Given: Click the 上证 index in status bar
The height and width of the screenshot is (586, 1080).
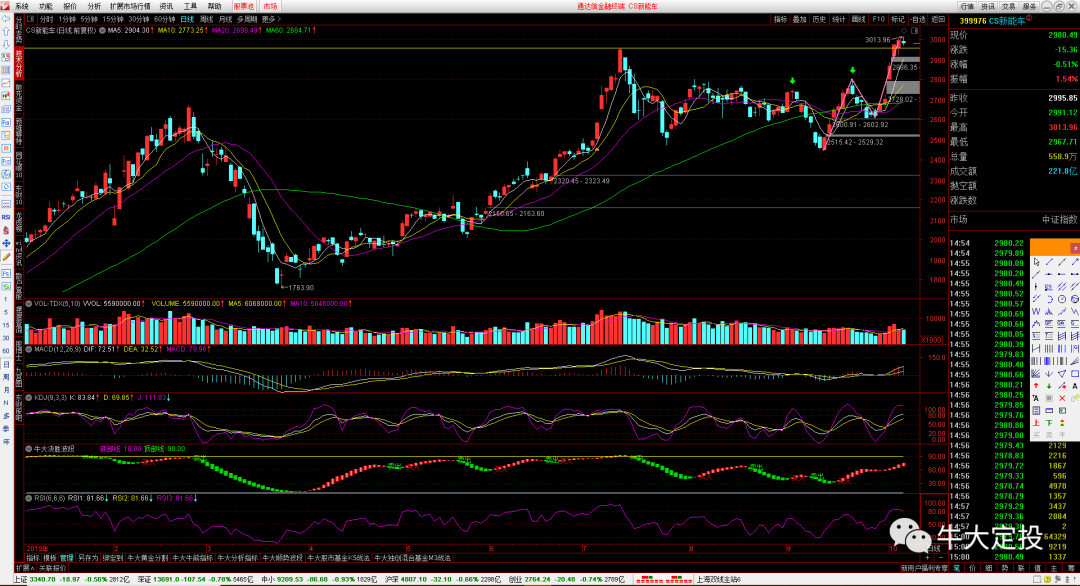Looking at the screenshot, I should click(x=73, y=580).
